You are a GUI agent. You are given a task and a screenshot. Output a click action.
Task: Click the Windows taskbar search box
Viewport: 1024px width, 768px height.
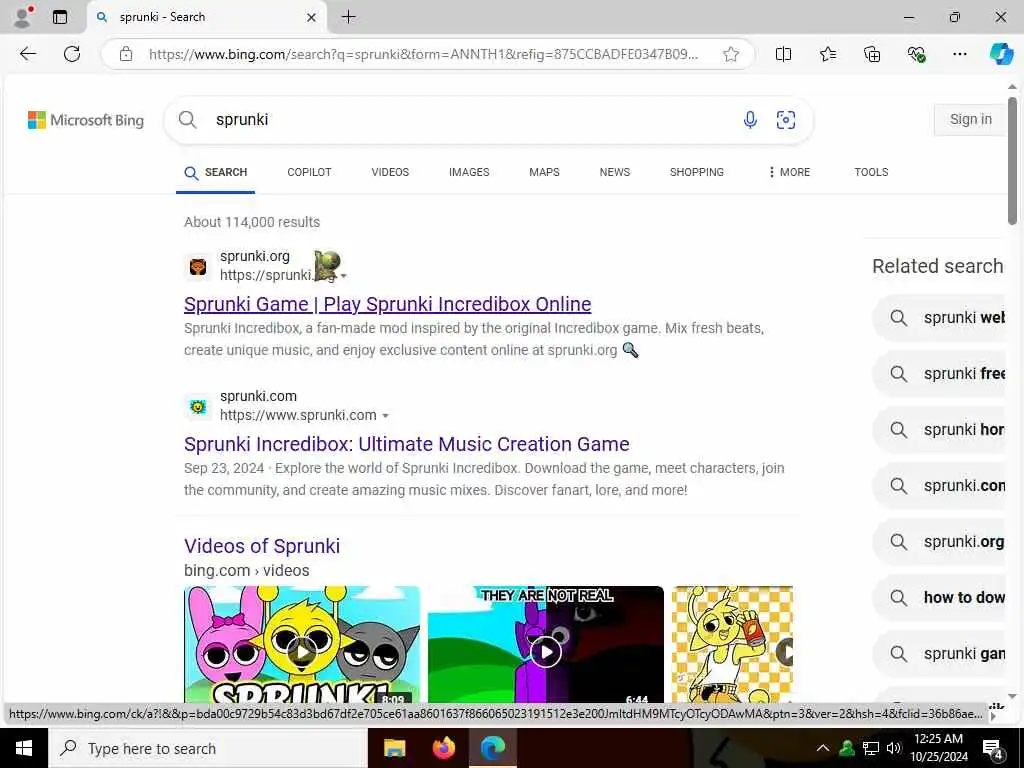point(208,748)
